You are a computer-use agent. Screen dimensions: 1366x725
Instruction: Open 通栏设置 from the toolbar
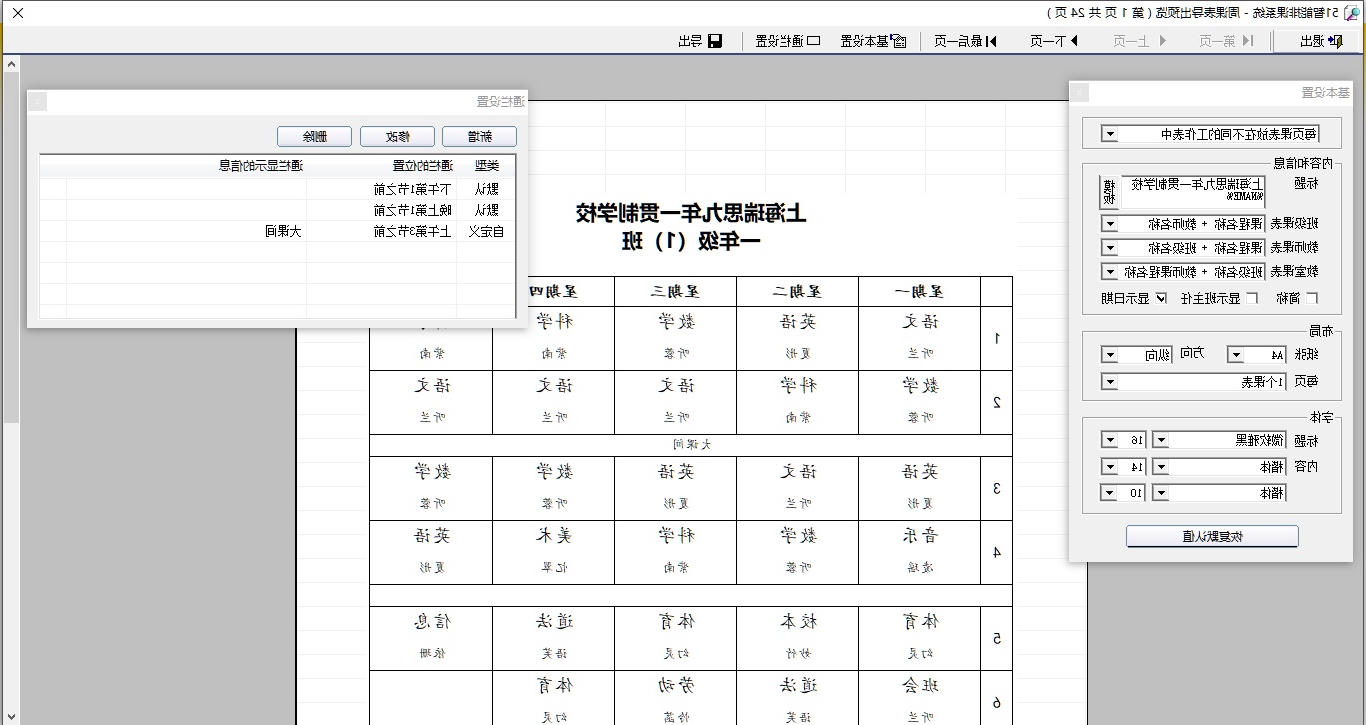(787, 41)
